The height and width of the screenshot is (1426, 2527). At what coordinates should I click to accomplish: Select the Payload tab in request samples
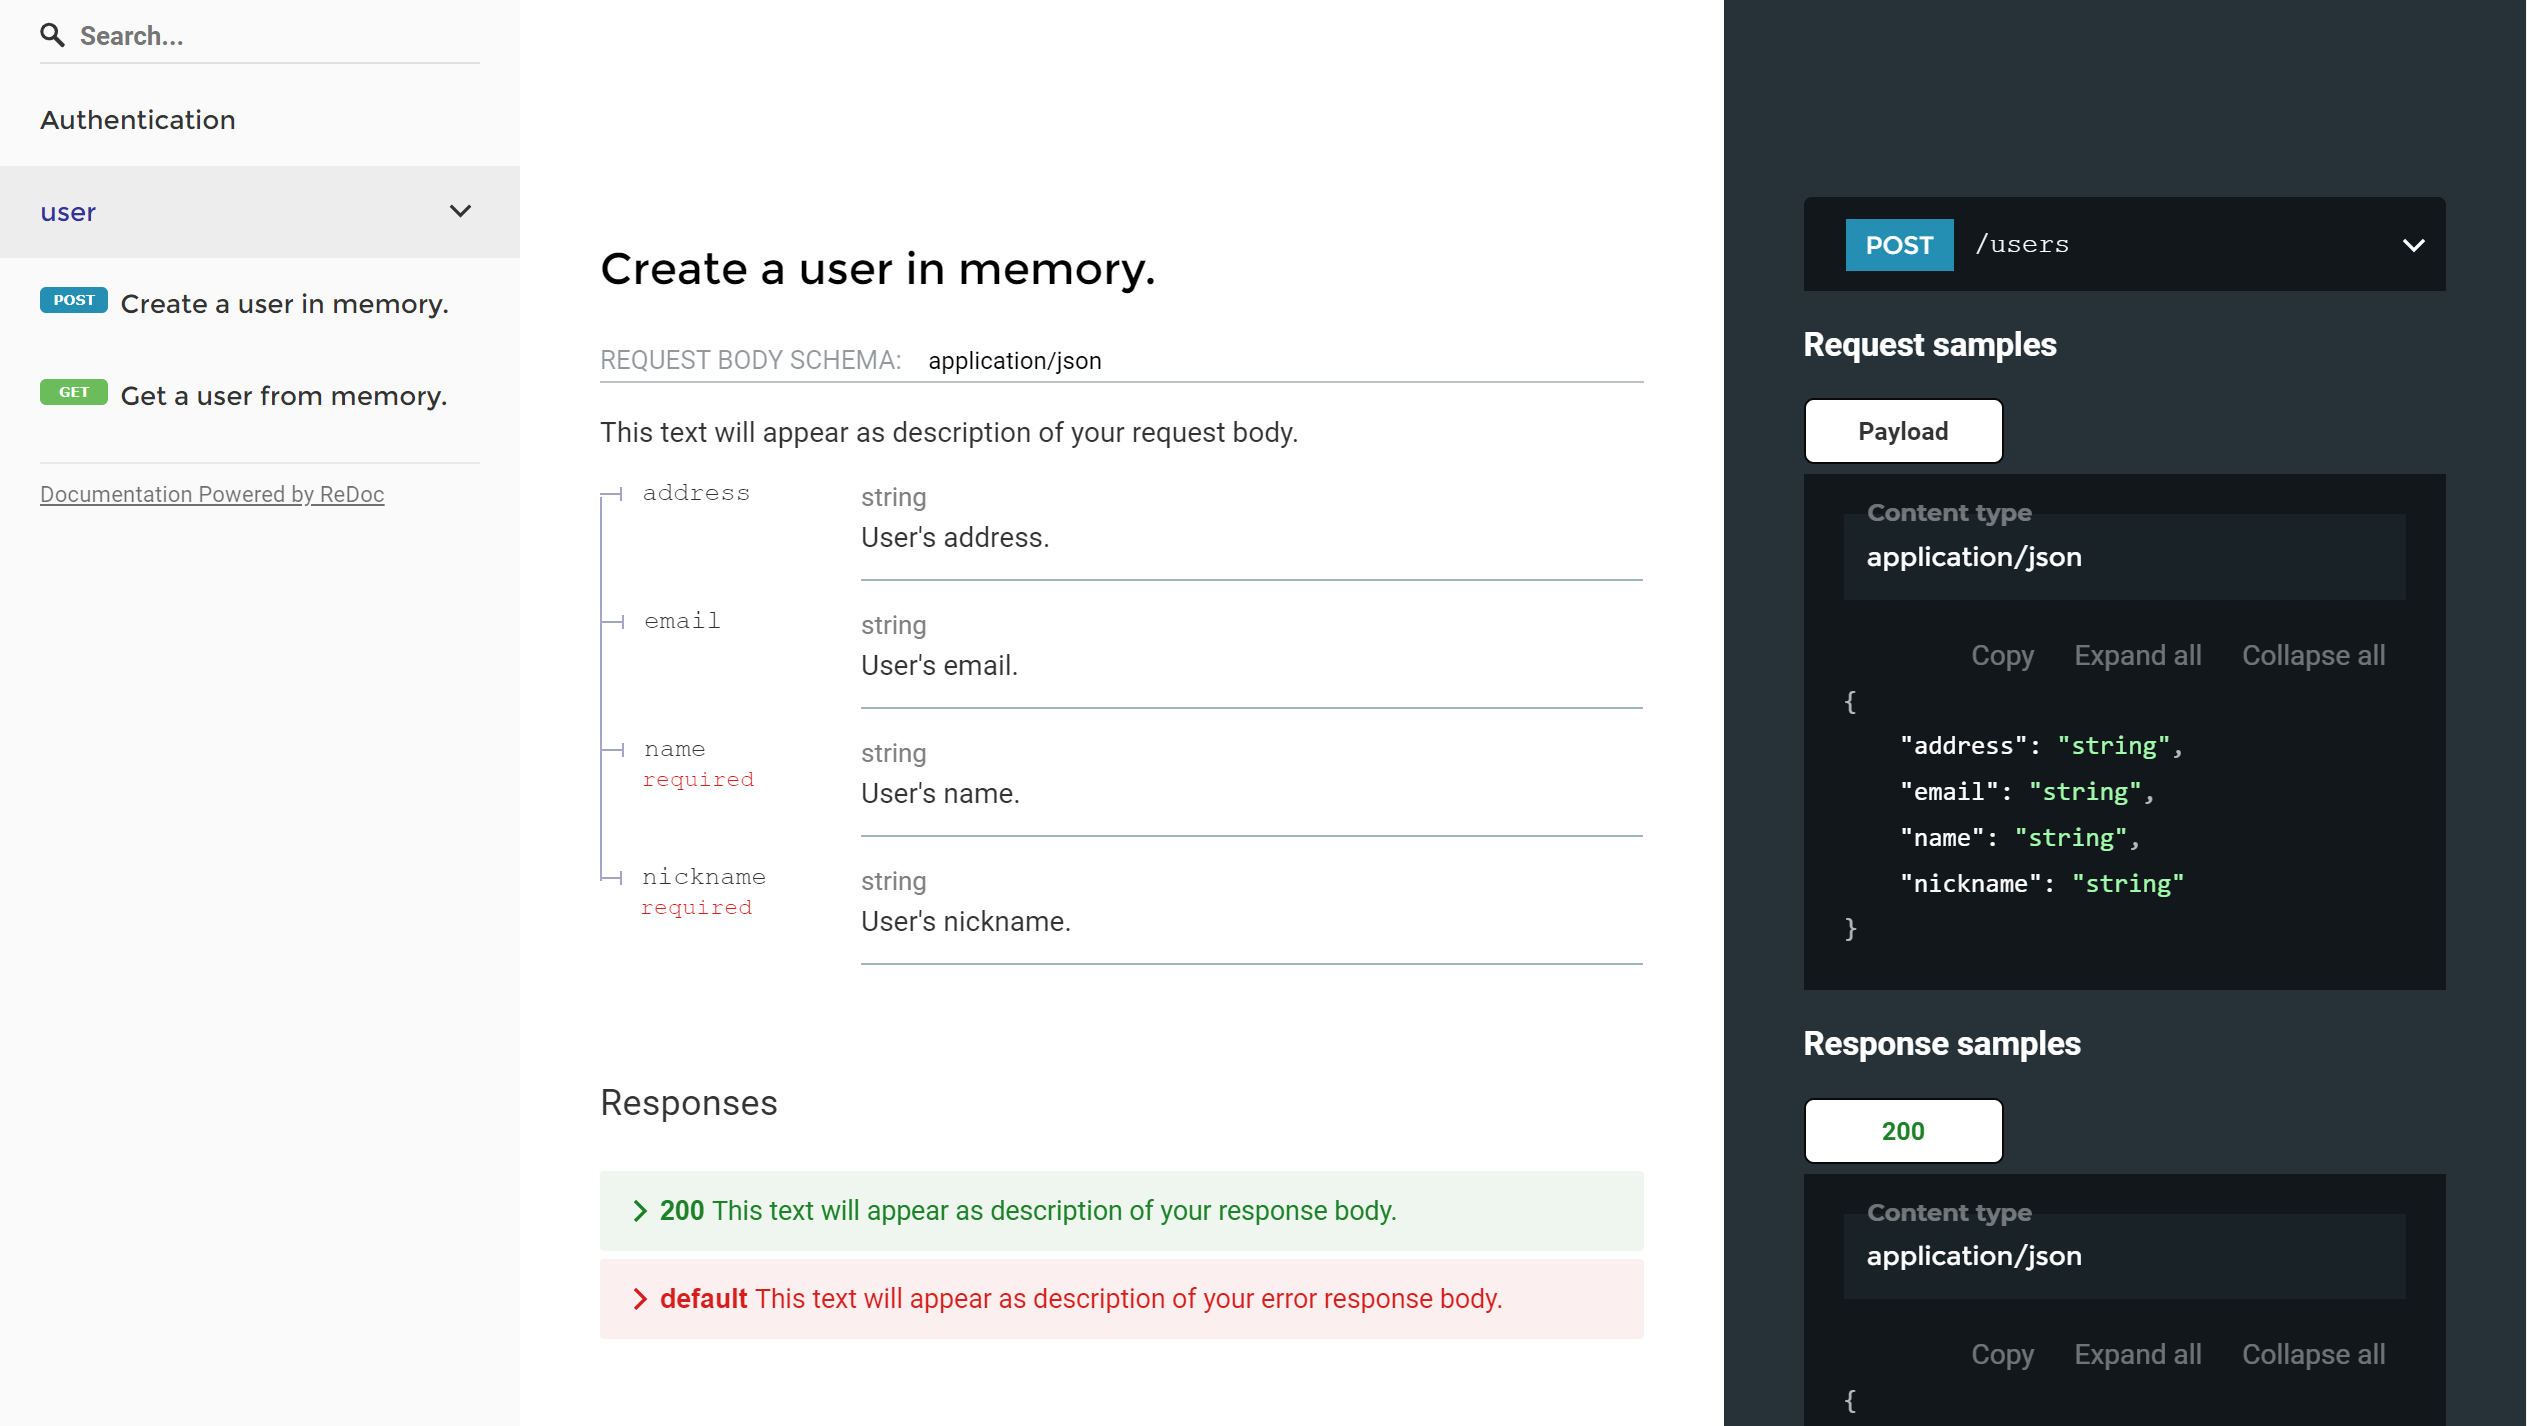(x=1902, y=430)
